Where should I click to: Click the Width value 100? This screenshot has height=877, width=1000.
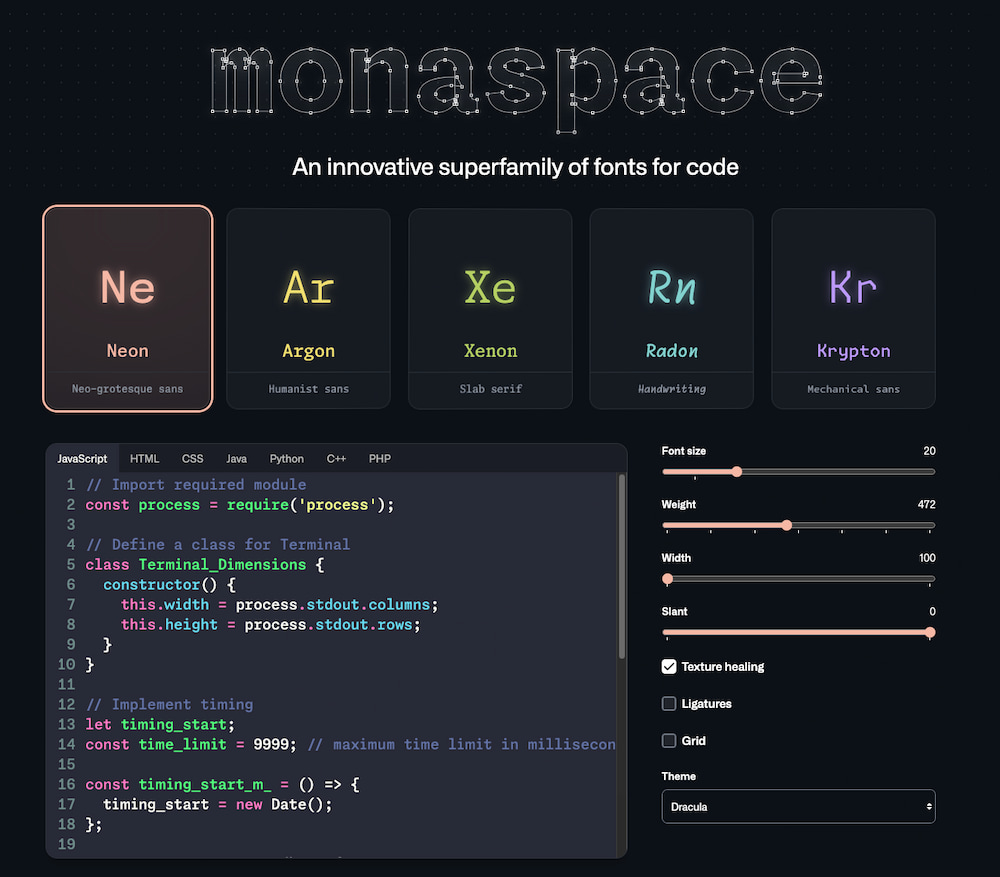click(927, 558)
